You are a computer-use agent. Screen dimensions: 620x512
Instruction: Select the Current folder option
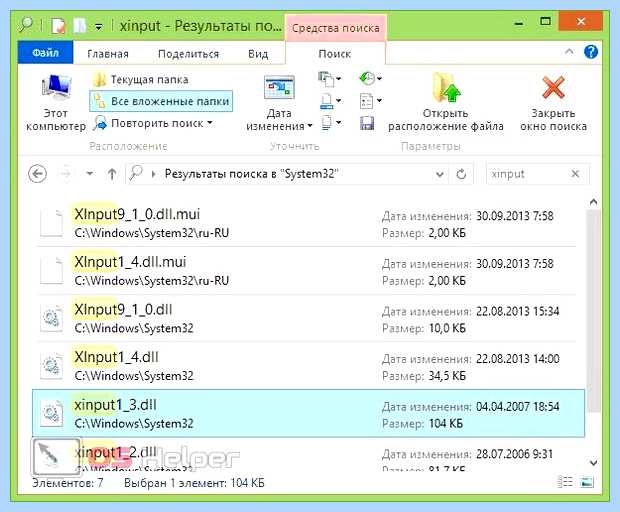click(141, 80)
